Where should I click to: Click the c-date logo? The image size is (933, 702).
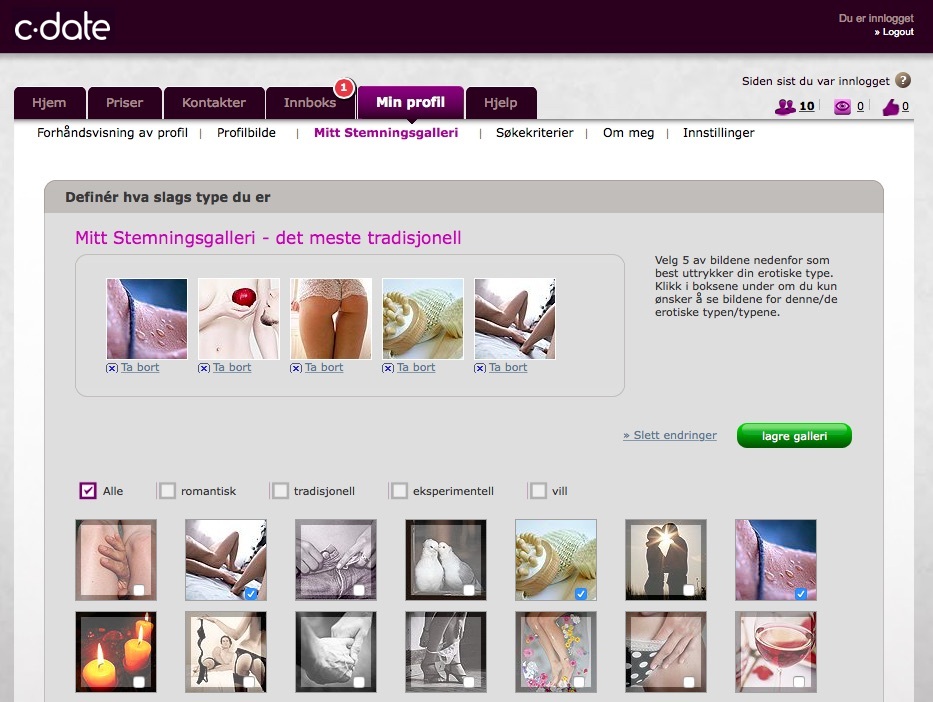coord(62,27)
